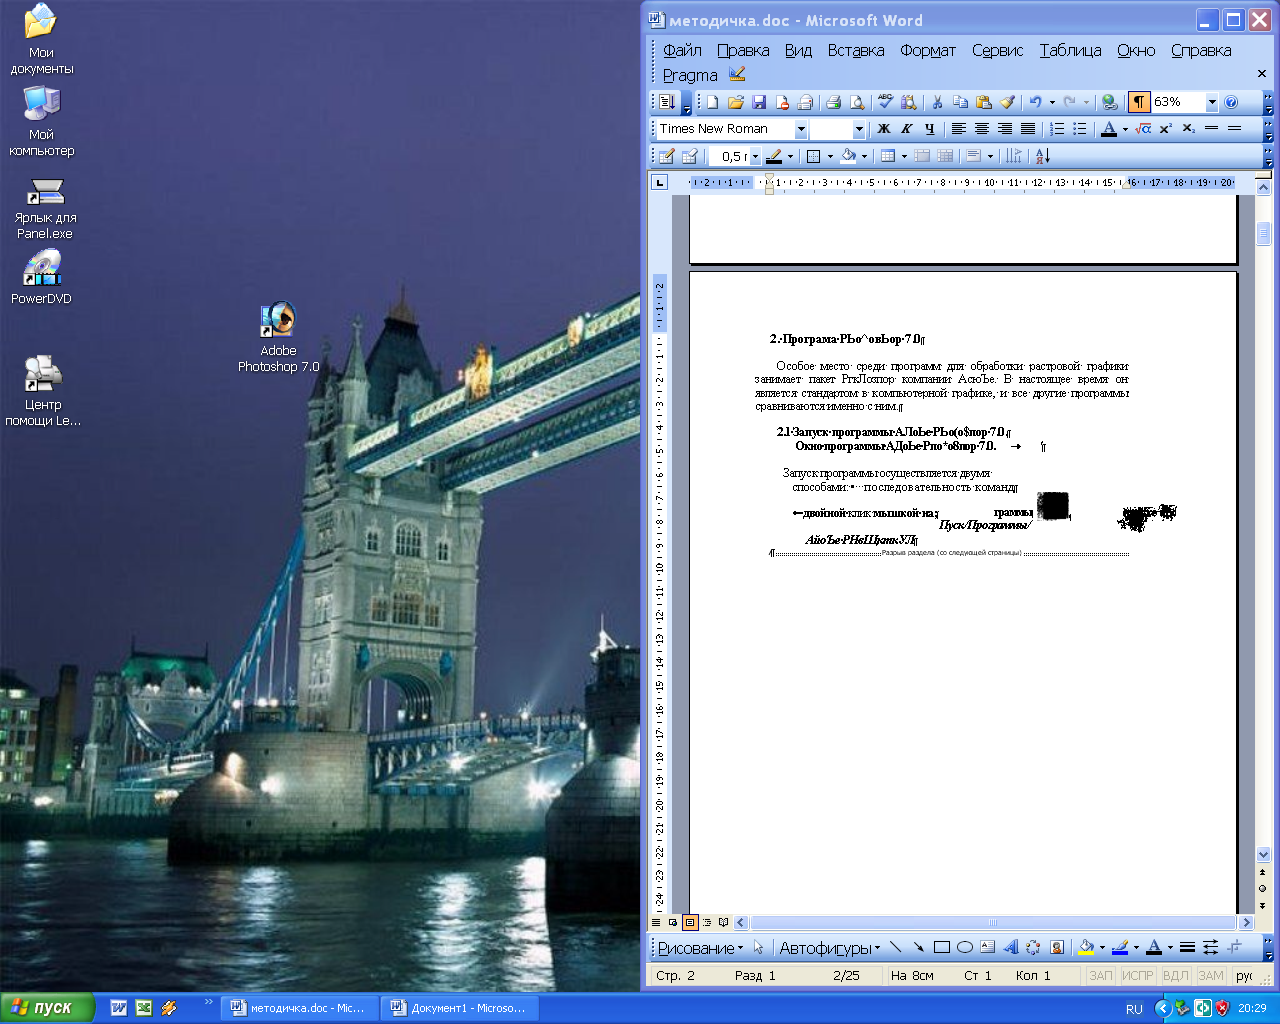Justify the paragraph text
The image size is (1280, 1024).
1027,129
